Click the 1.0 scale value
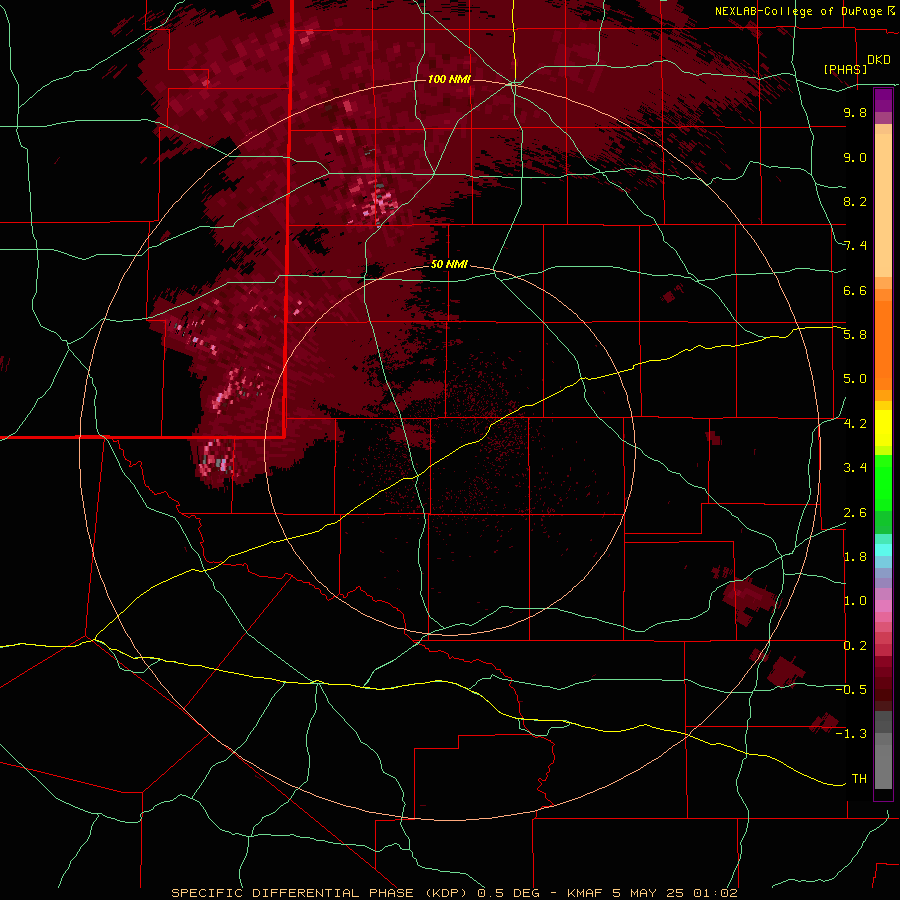 tap(855, 601)
